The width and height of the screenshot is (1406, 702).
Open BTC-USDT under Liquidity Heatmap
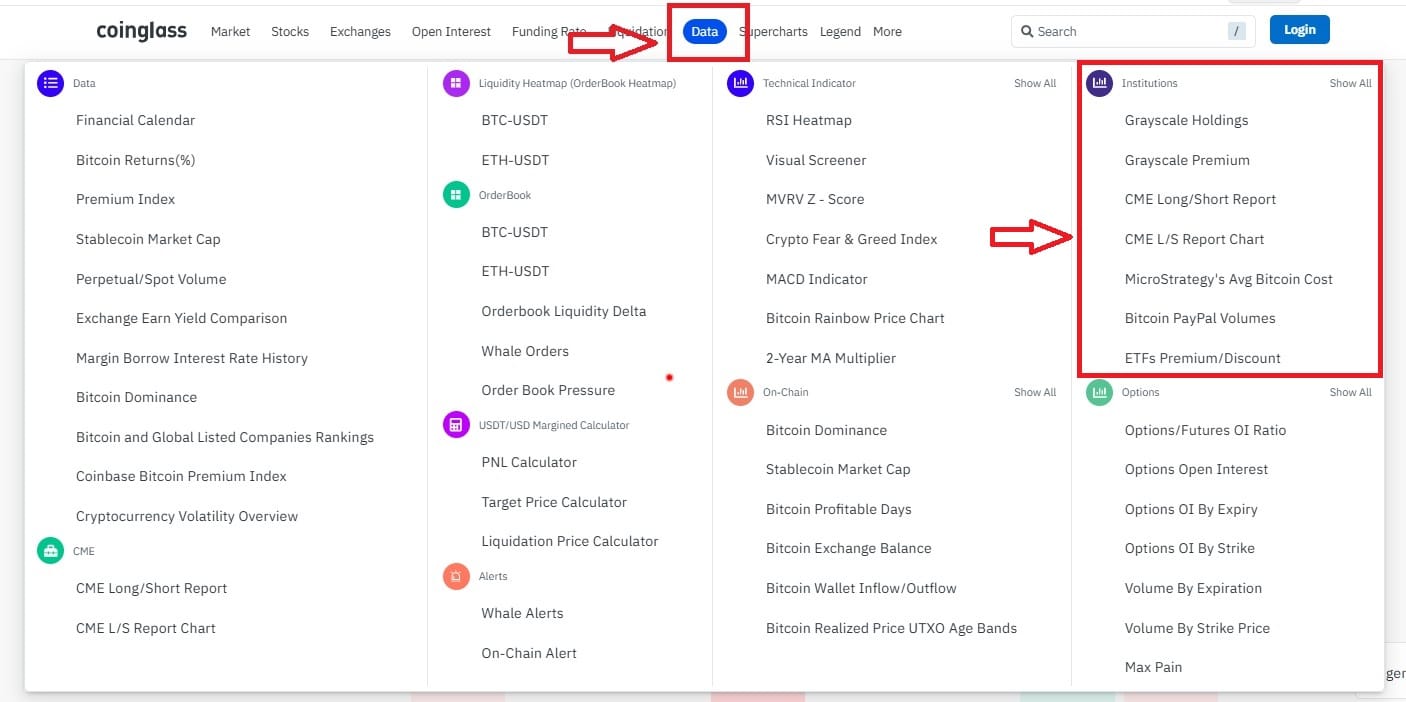coord(515,120)
